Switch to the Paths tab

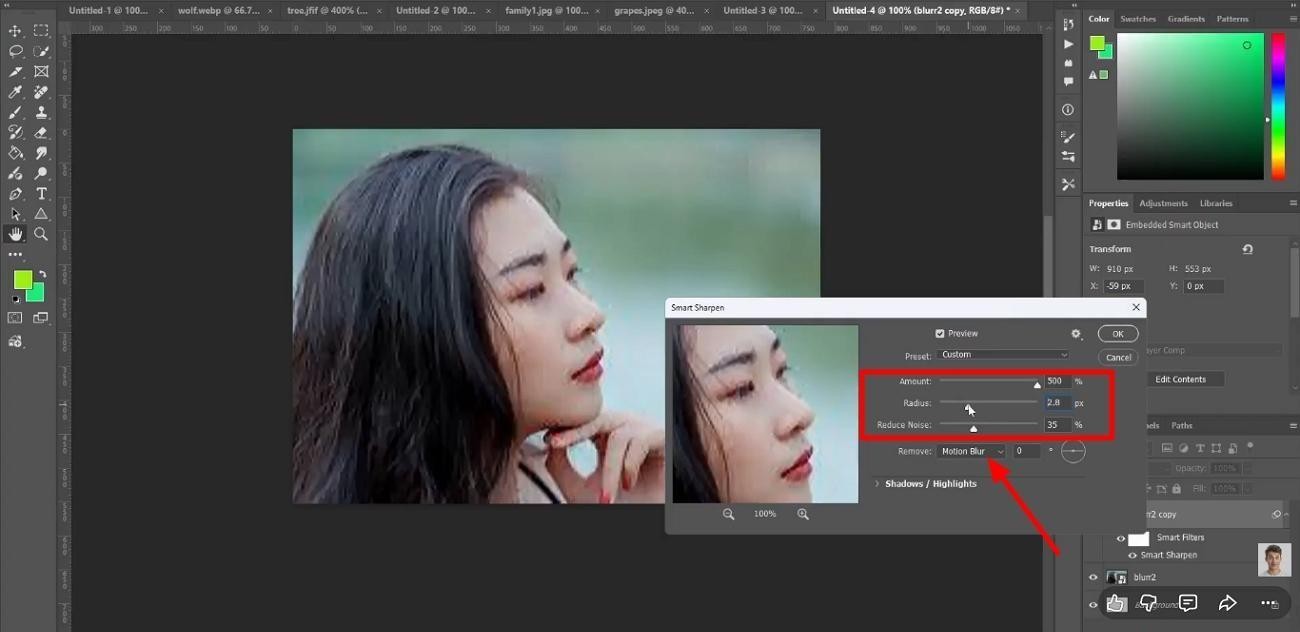[x=1181, y=425]
